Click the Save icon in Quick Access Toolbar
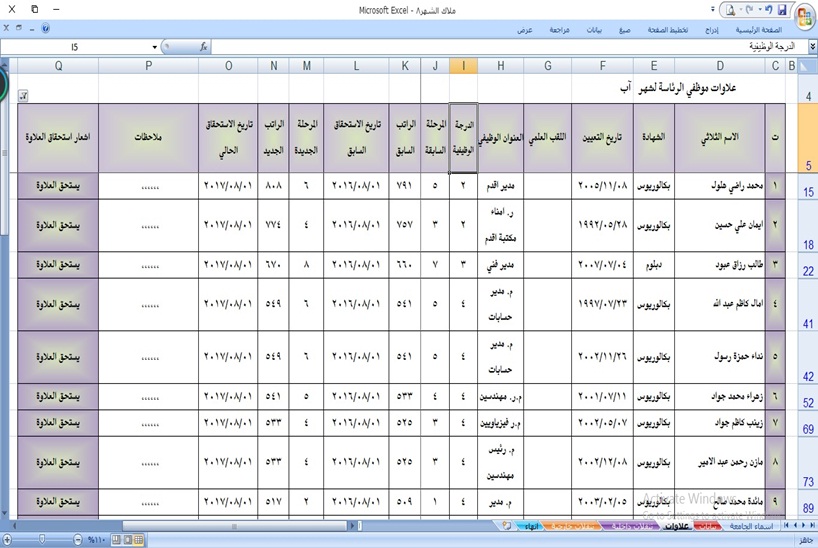The image size is (818, 548). pyautogui.click(x=782, y=10)
